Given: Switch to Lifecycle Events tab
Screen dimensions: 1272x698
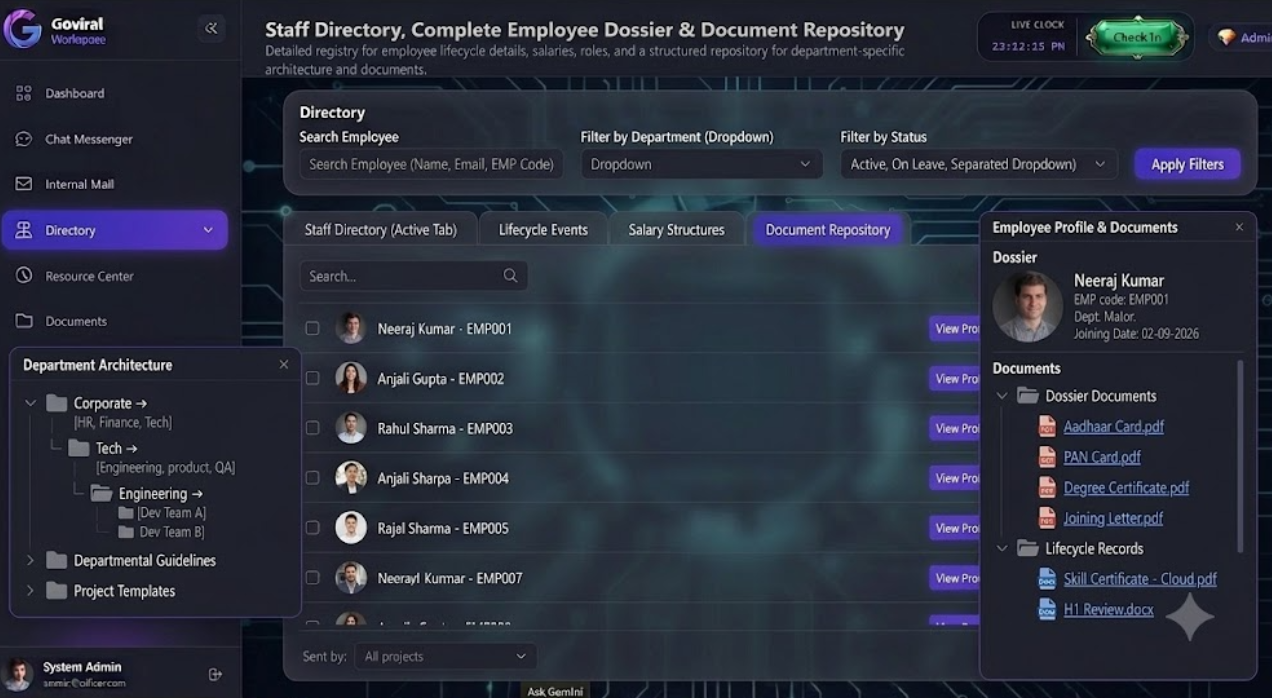Looking at the screenshot, I should click(x=543, y=229).
